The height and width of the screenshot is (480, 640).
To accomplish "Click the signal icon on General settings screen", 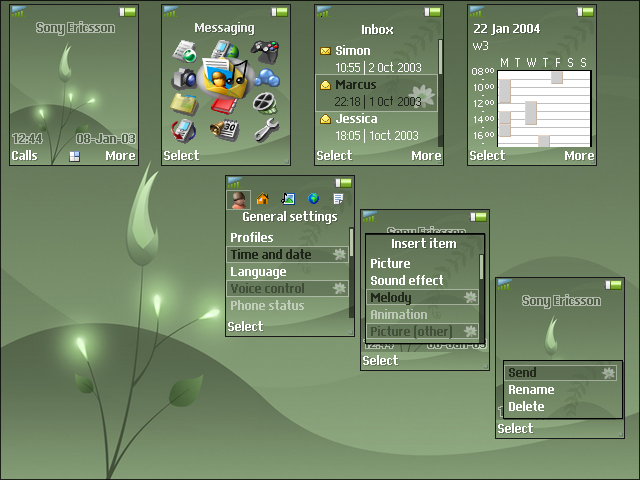I will [234, 182].
